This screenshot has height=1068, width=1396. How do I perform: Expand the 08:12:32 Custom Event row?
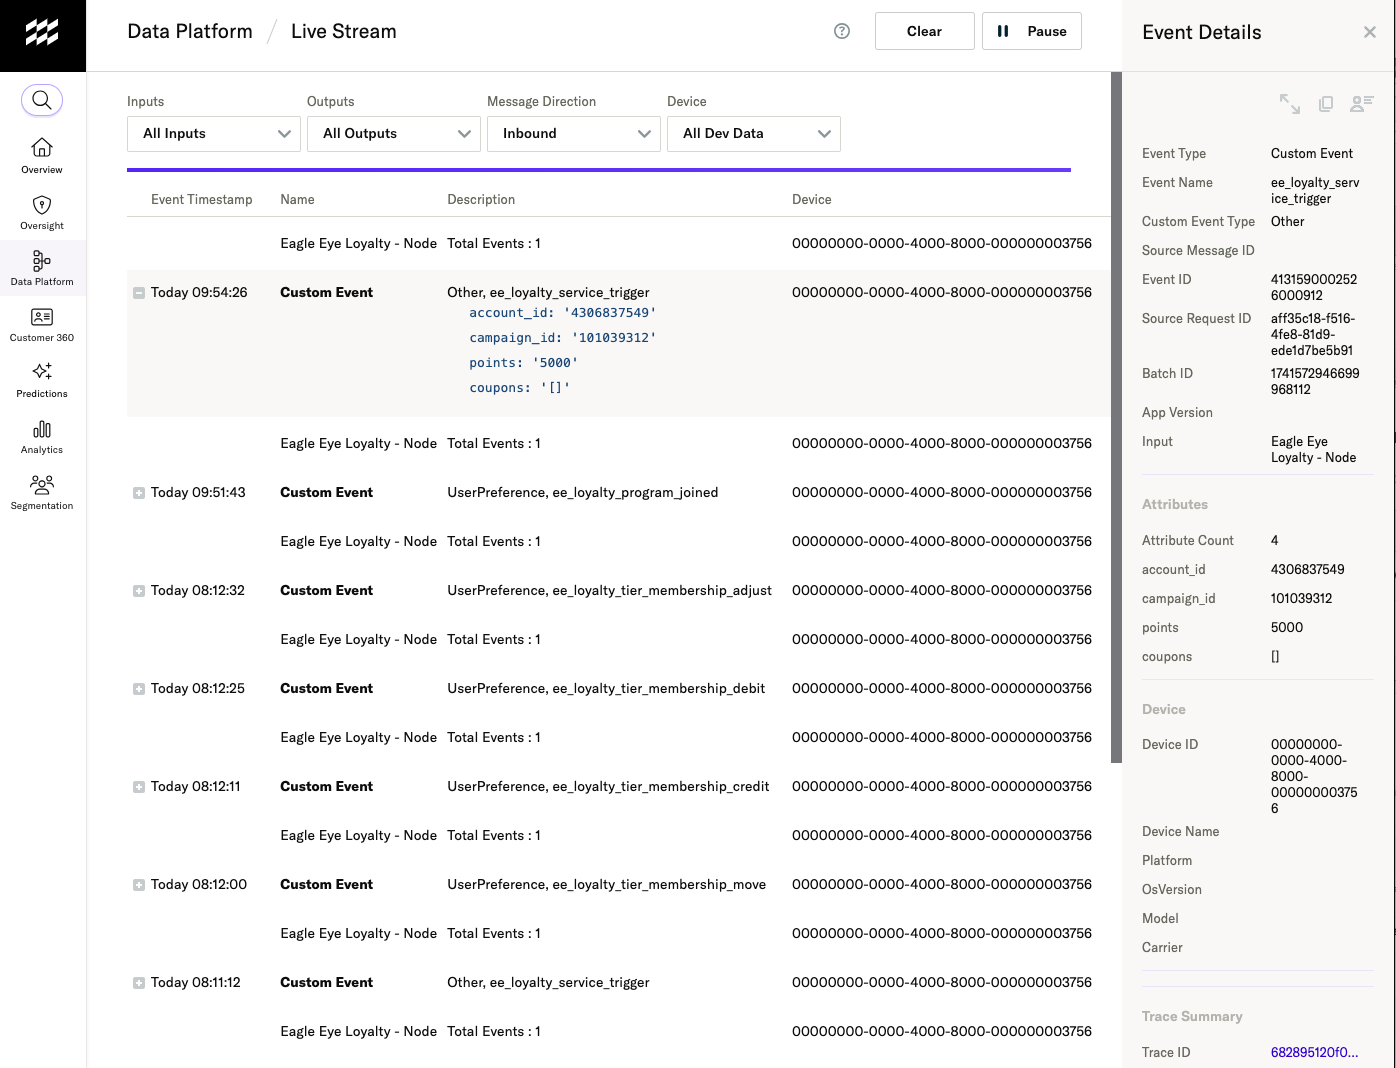coord(139,591)
